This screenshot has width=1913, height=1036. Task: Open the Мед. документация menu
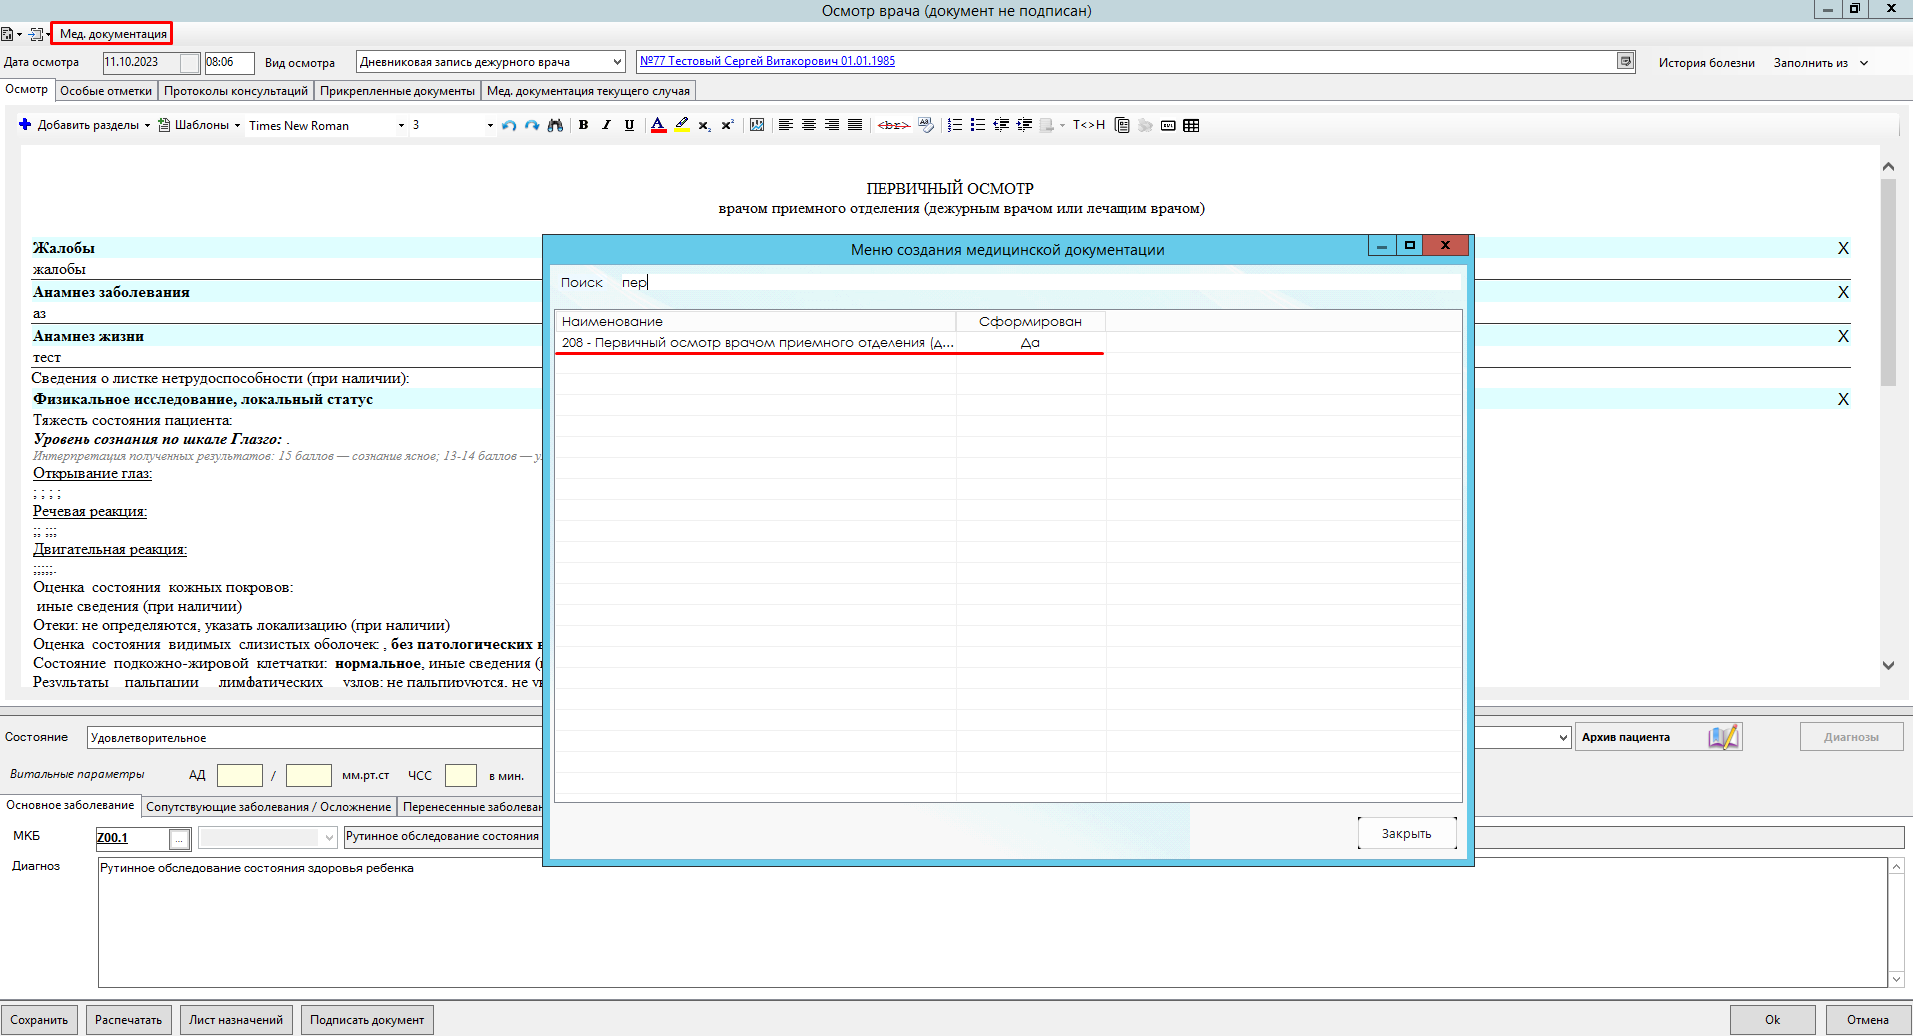click(x=113, y=34)
